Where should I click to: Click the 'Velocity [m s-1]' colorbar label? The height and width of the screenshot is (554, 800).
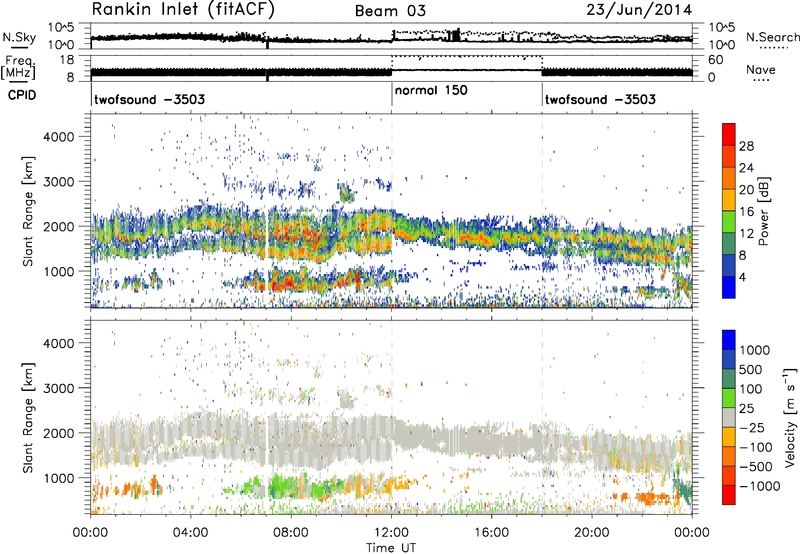click(x=790, y=417)
